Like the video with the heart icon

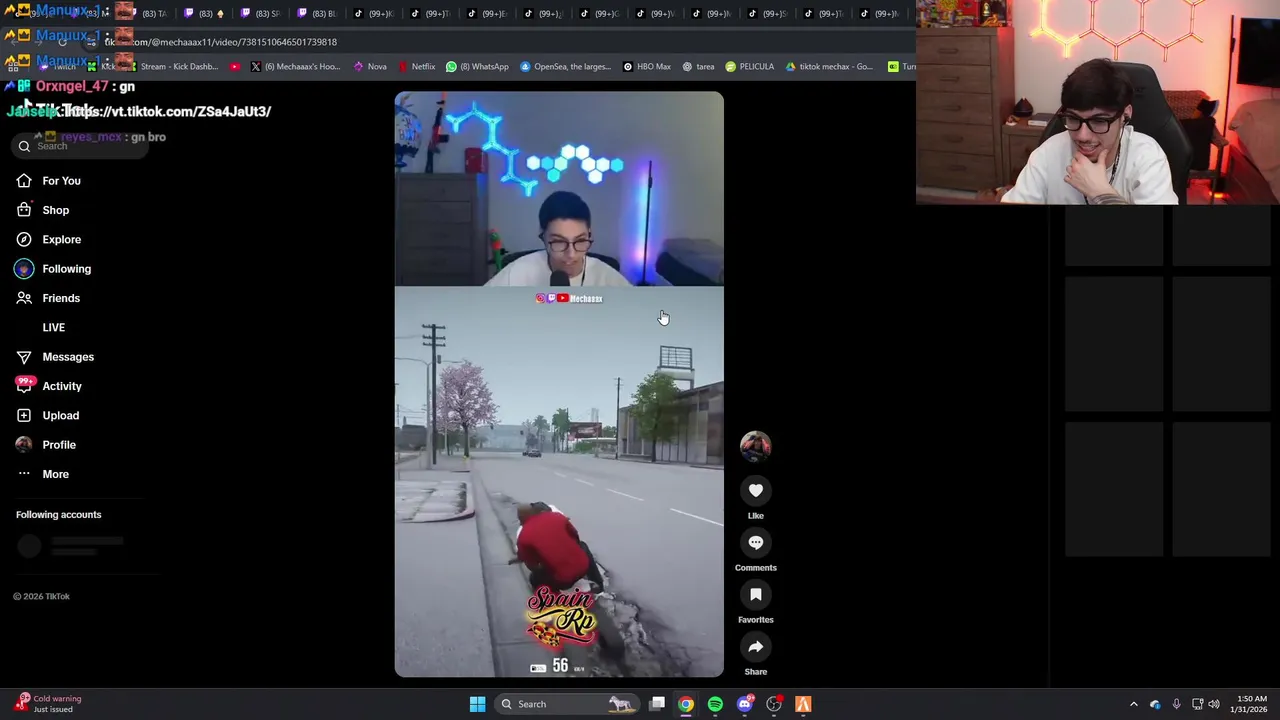tap(756, 490)
